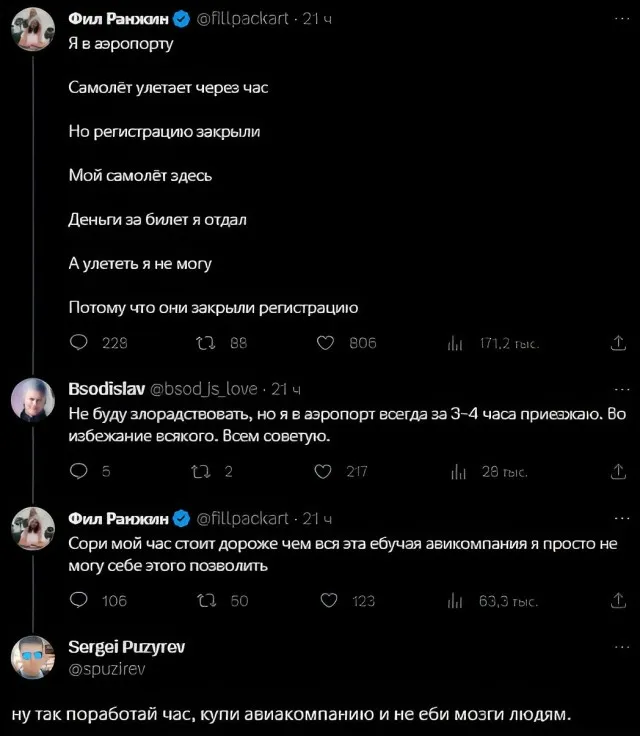This screenshot has height=736, width=640.
Task: Reply to Bsodislav's tweet
Action: (x=79, y=472)
